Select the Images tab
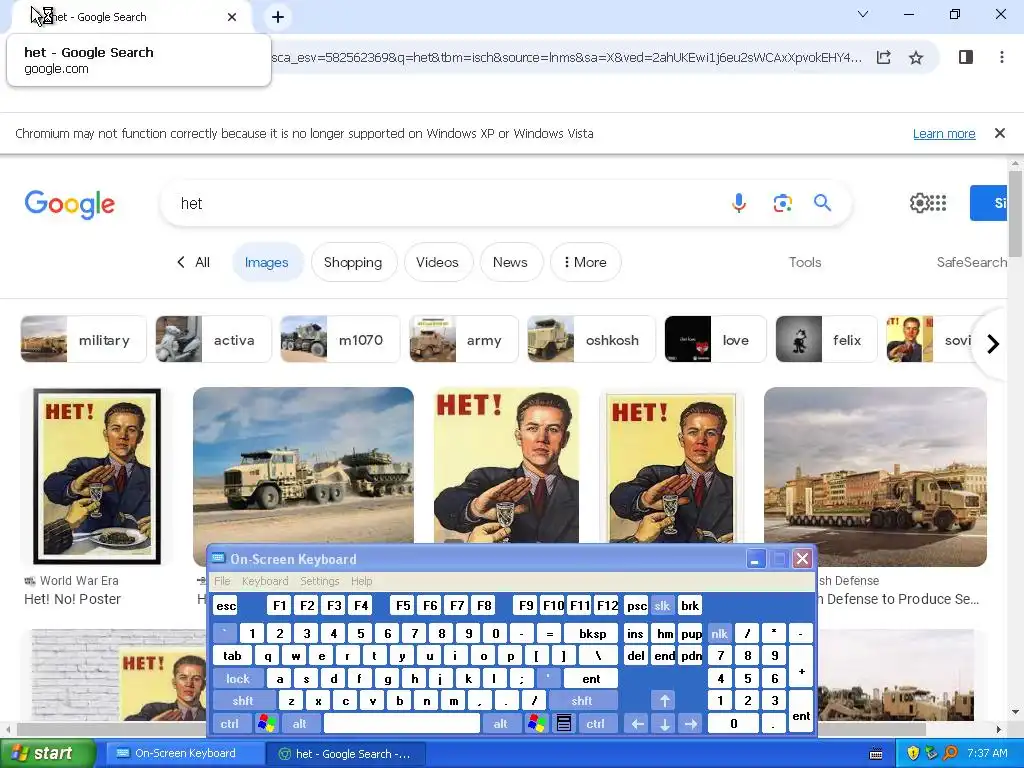Viewport: 1024px width, 768px height. 266,262
